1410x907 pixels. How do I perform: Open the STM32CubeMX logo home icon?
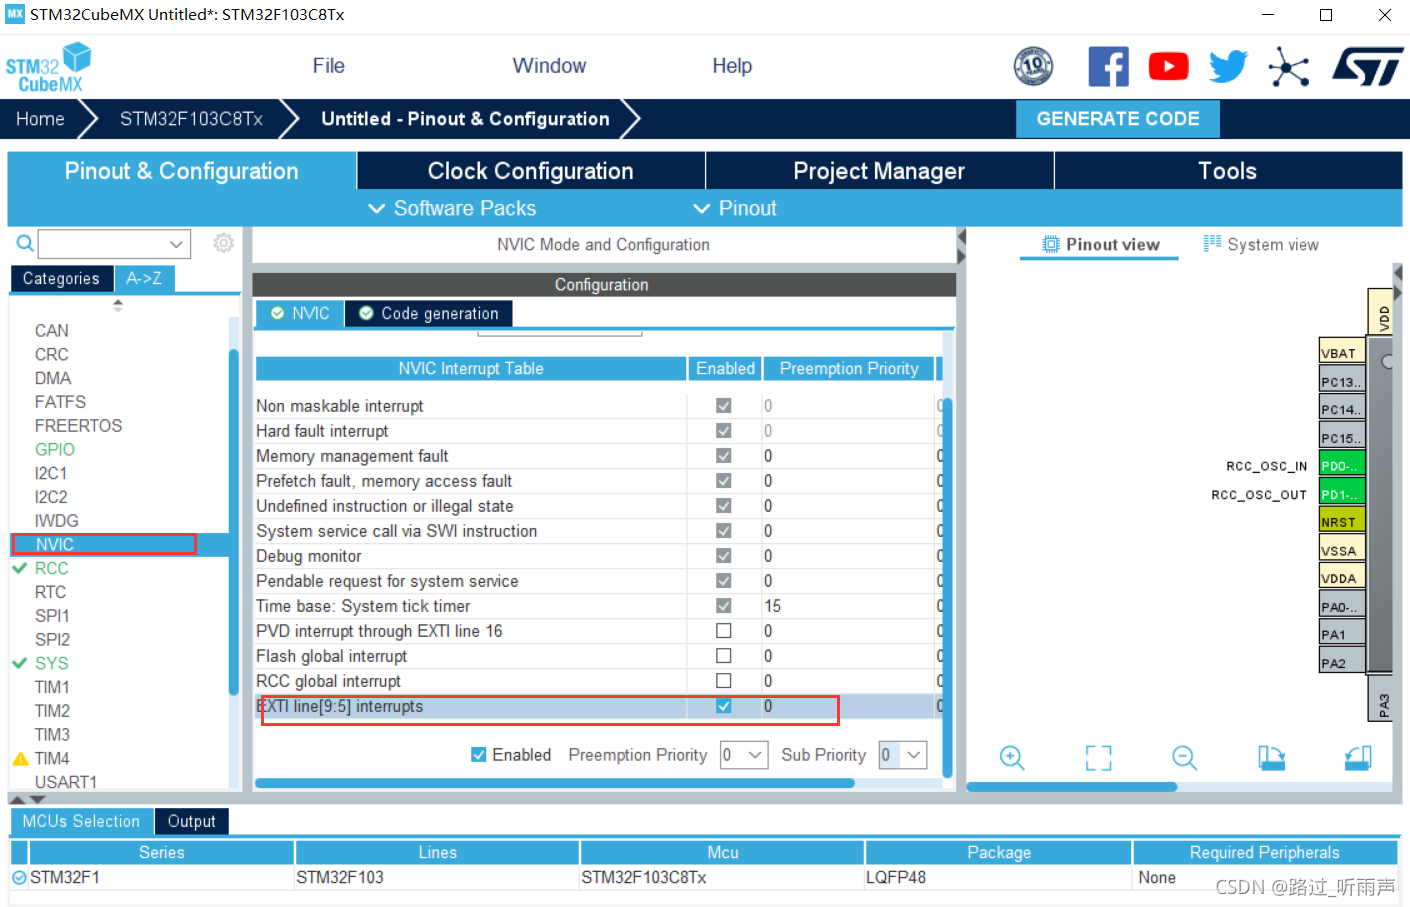(48, 67)
